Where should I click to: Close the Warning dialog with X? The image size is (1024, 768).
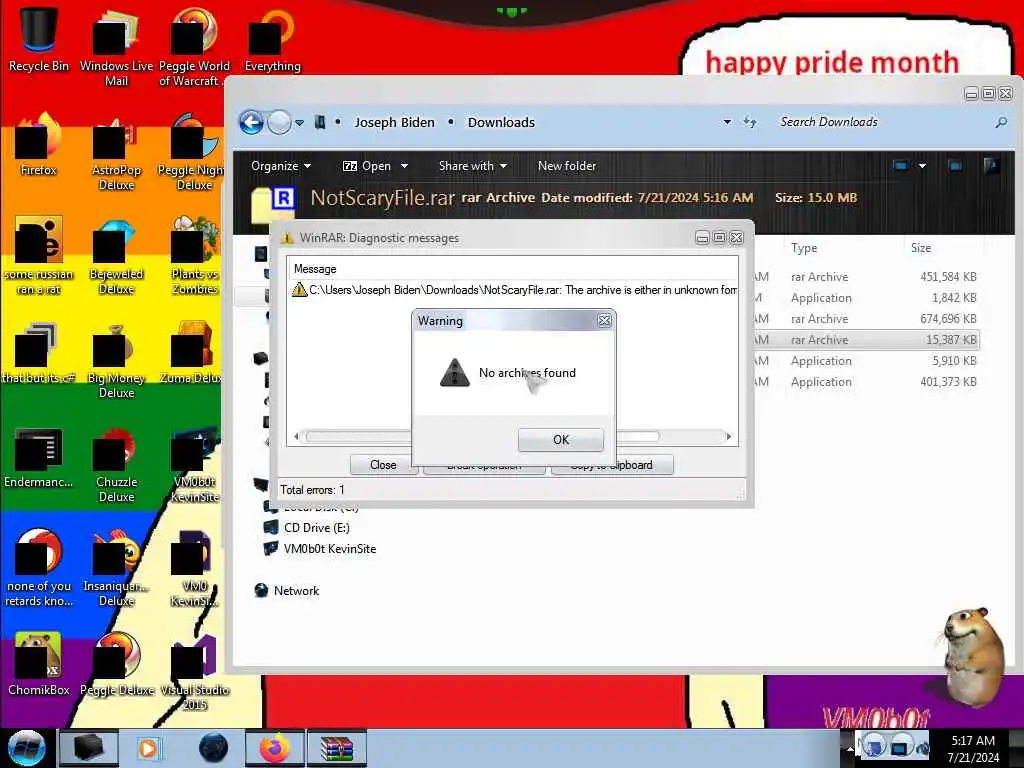605,321
